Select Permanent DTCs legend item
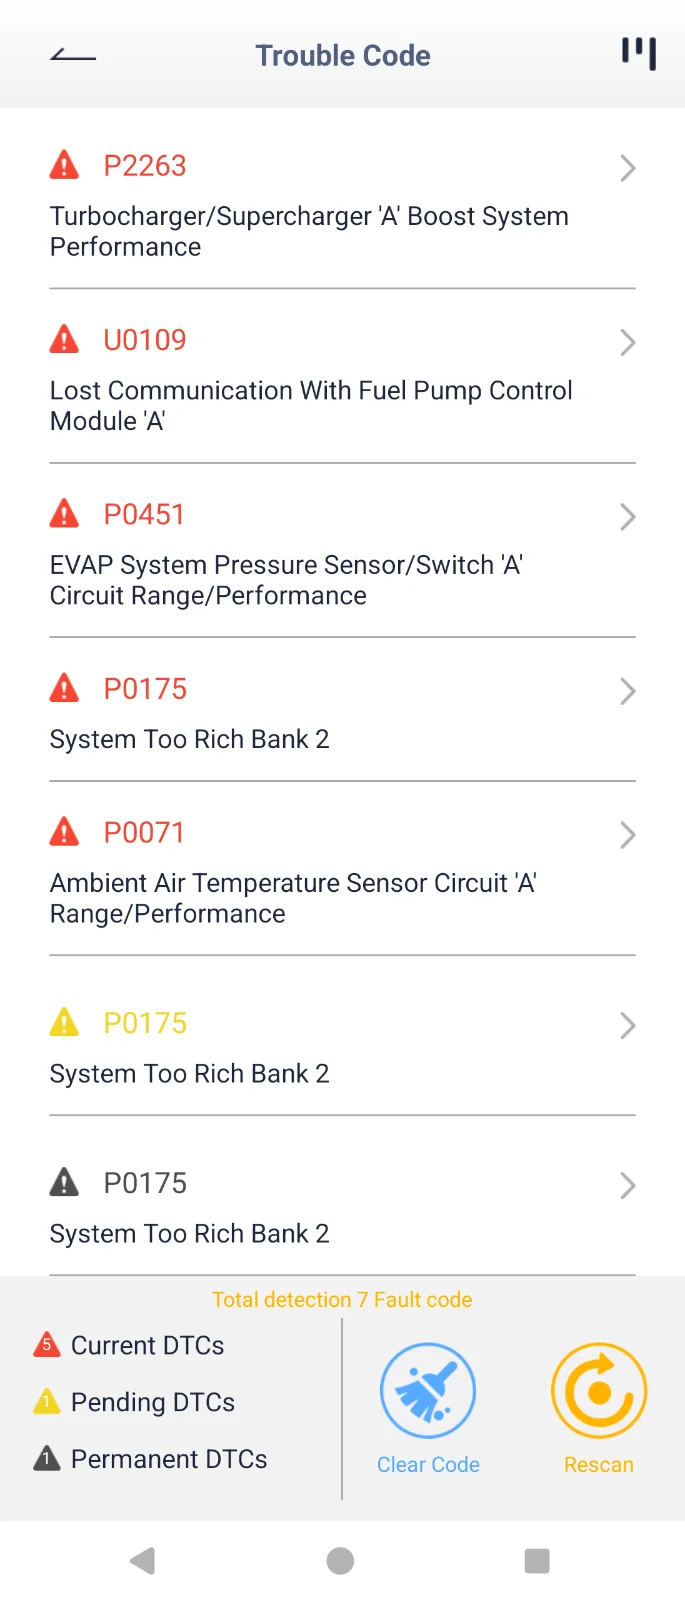The width and height of the screenshot is (685, 1600). tap(150, 1459)
